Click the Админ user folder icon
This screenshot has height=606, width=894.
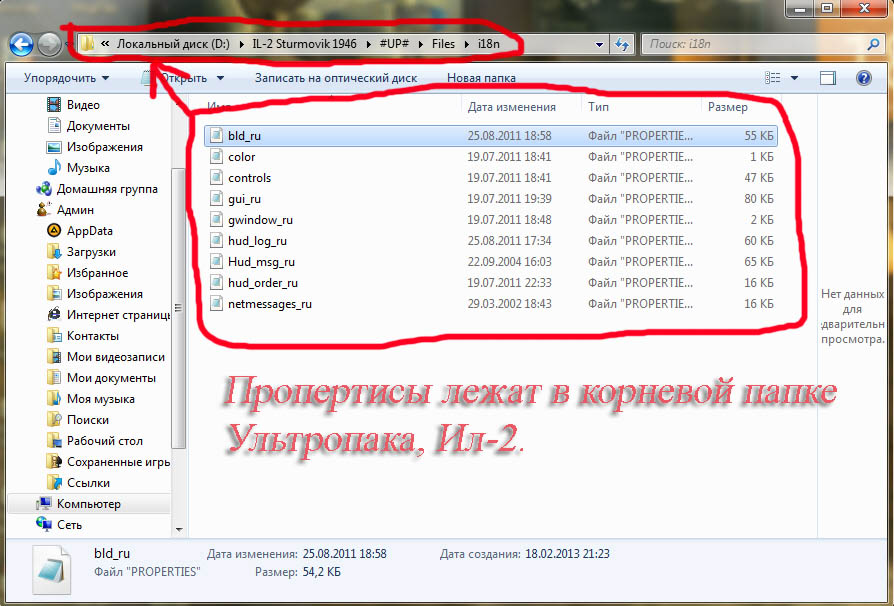[44, 210]
